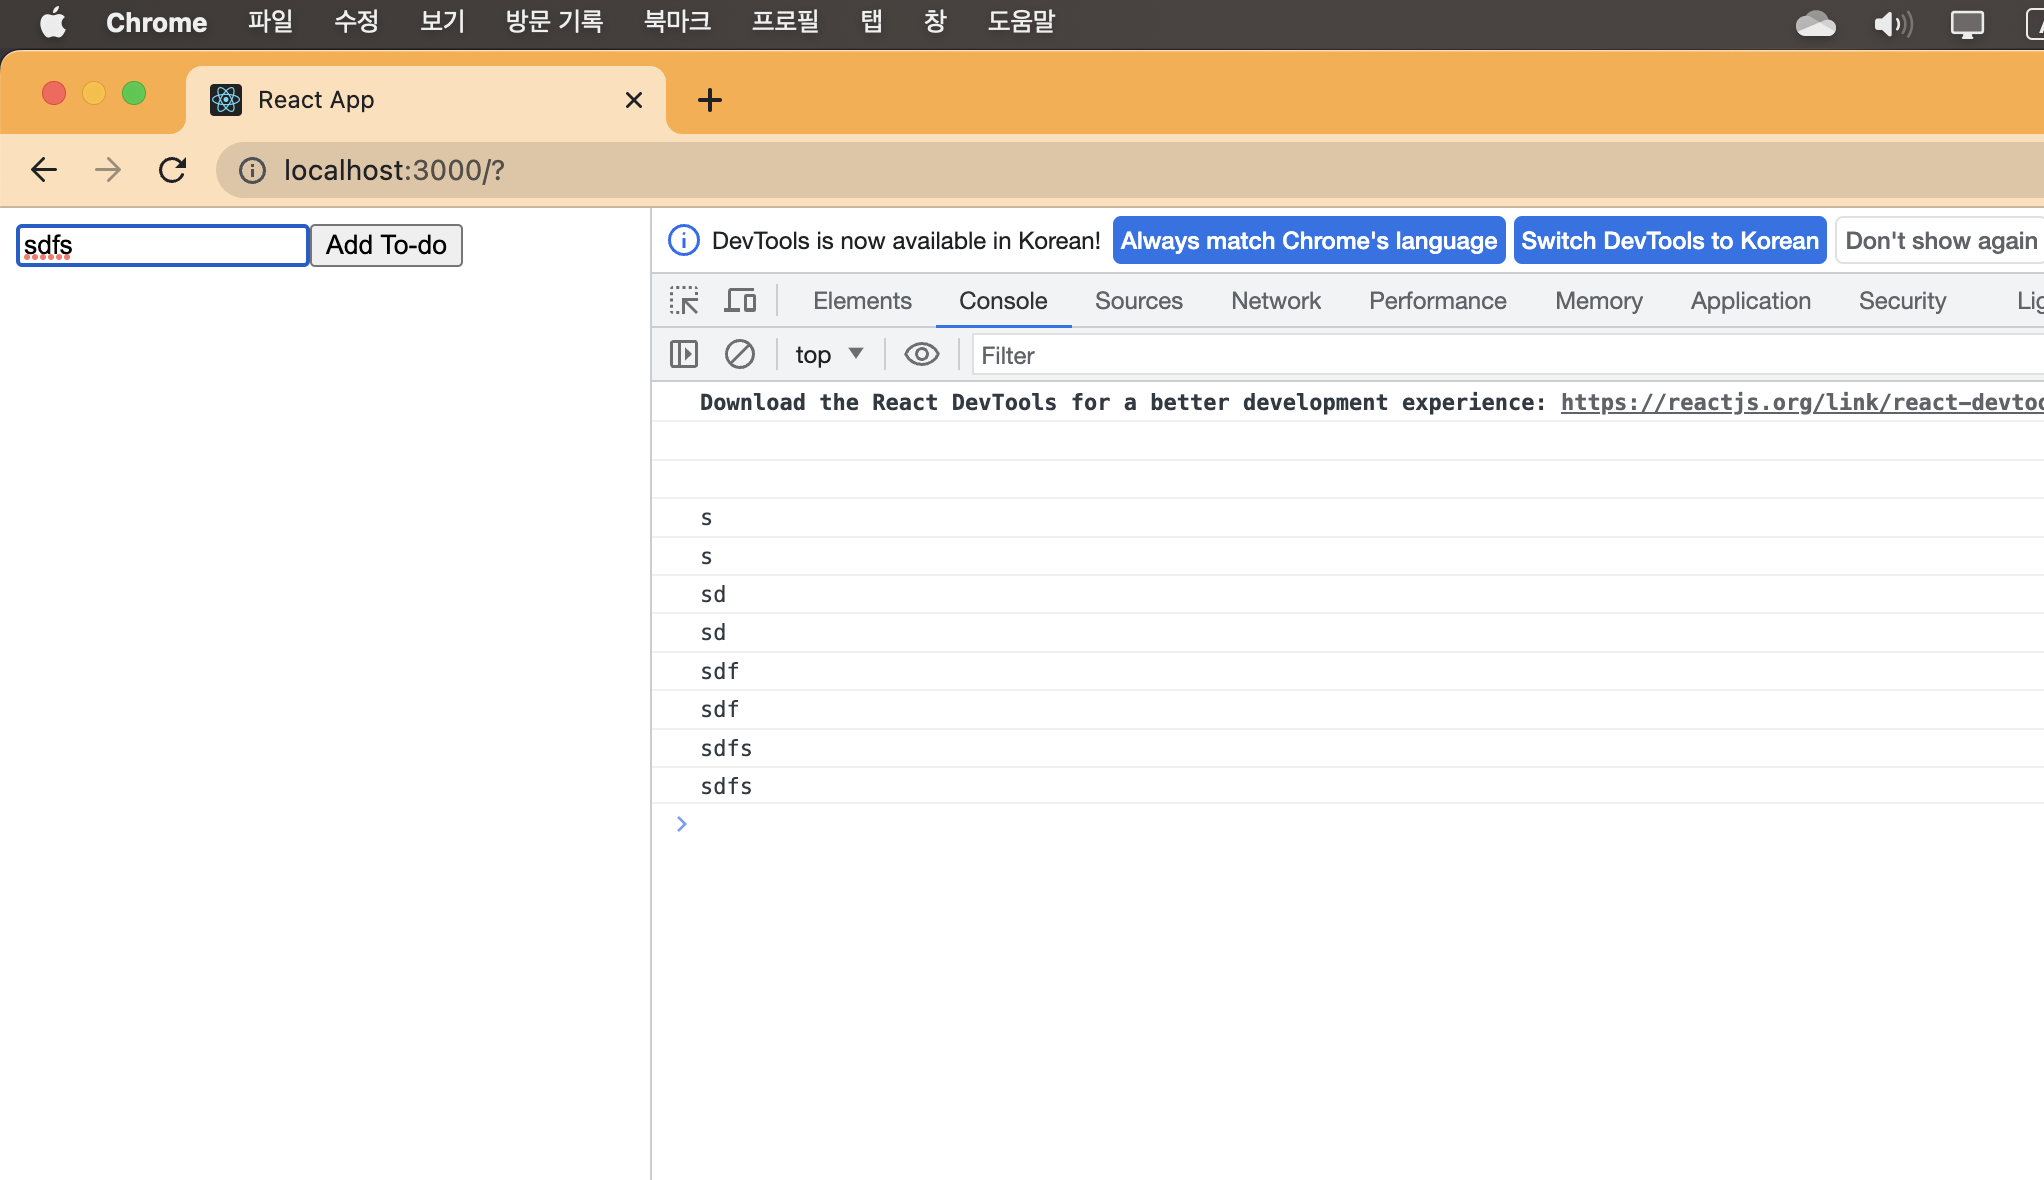
Task: Switch to the Network tab
Action: [x=1275, y=301]
